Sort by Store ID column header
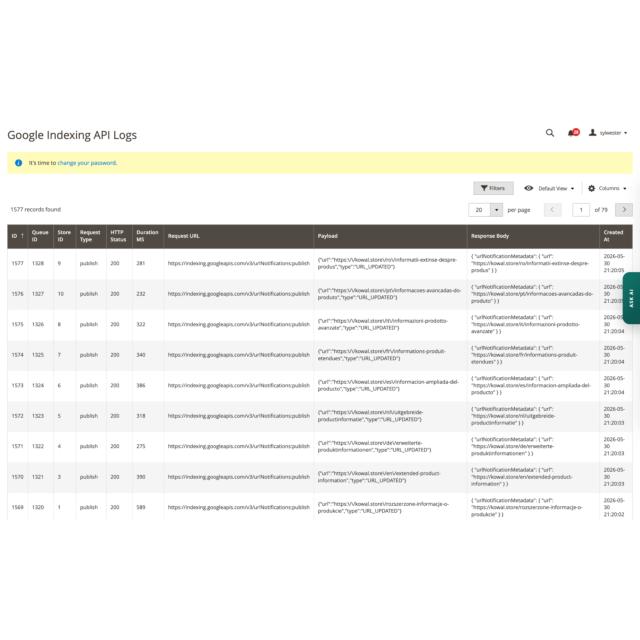640x640 pixels. [64, 236]
